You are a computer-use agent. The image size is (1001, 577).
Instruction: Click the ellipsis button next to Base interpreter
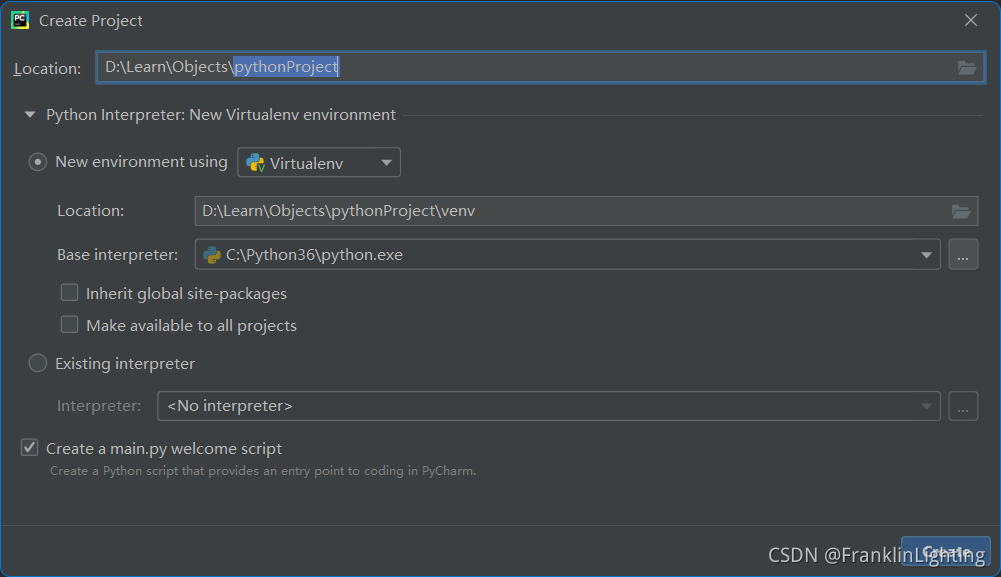click(x=963, y=255)
